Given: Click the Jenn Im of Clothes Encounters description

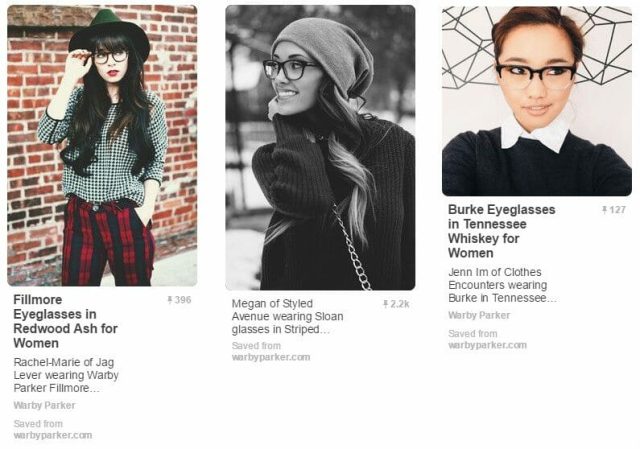Looking at the screenshot, I should coord(502,285).
